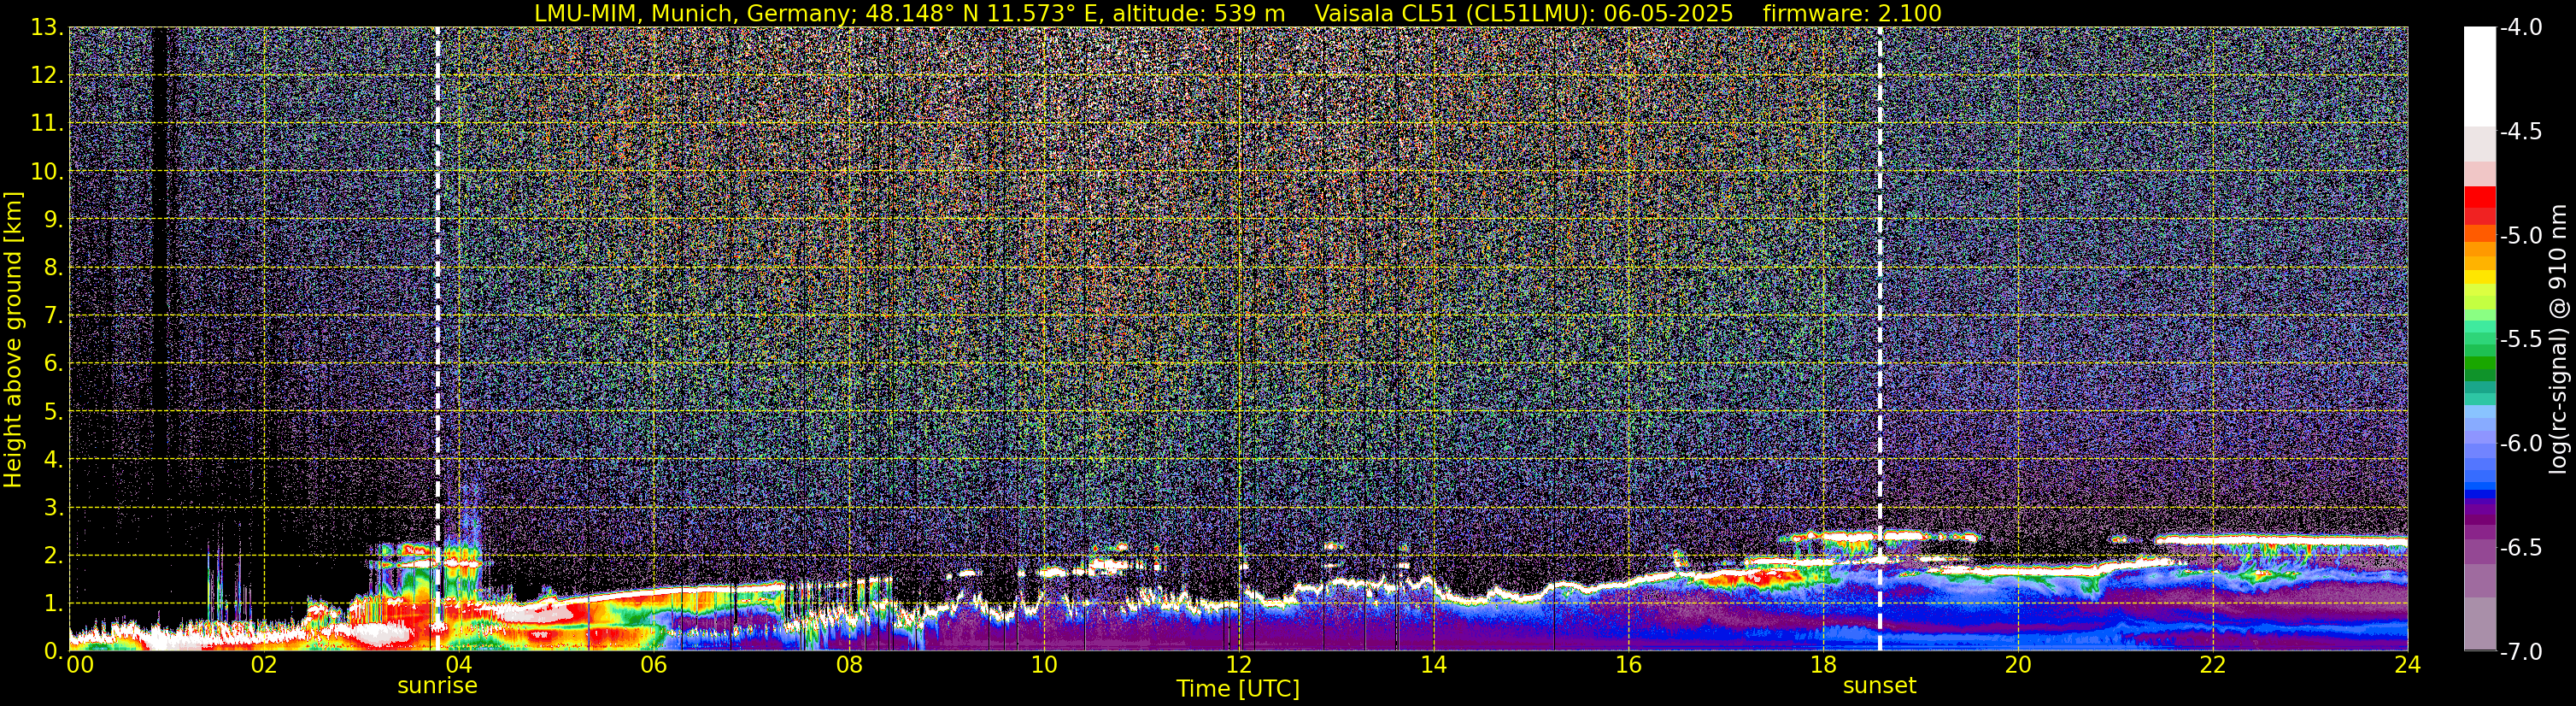Click the 'Height above ground [km]' axis title

click(13, 339)
